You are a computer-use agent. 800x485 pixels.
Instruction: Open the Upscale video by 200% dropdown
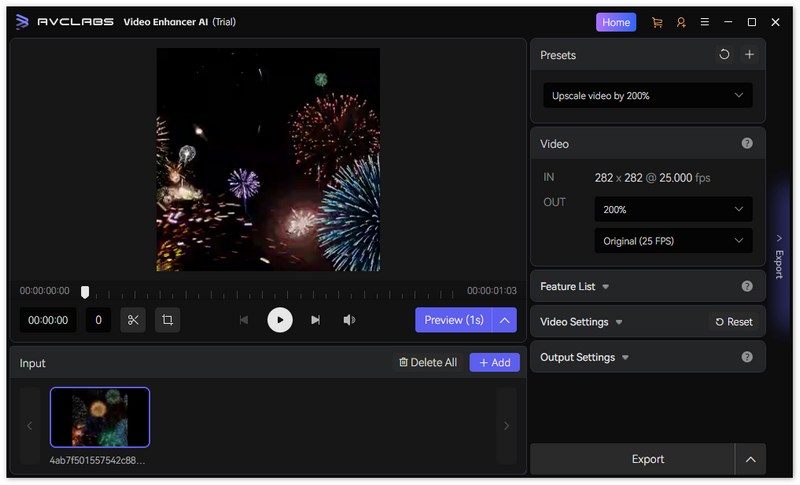pyautogui.click(x=647, y=96)
